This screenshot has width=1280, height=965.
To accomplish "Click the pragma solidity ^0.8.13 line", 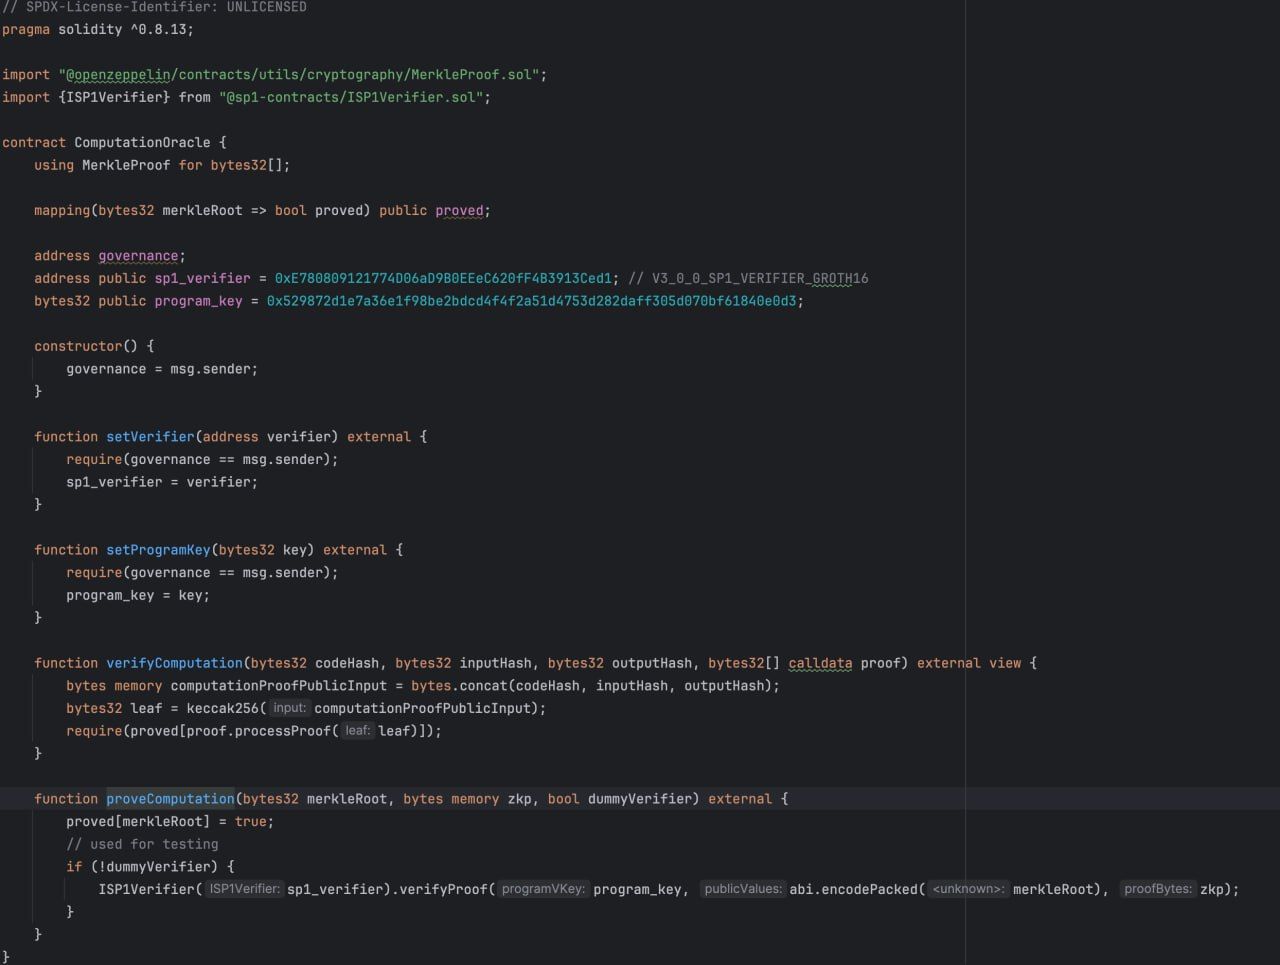I will pos(98,30).
